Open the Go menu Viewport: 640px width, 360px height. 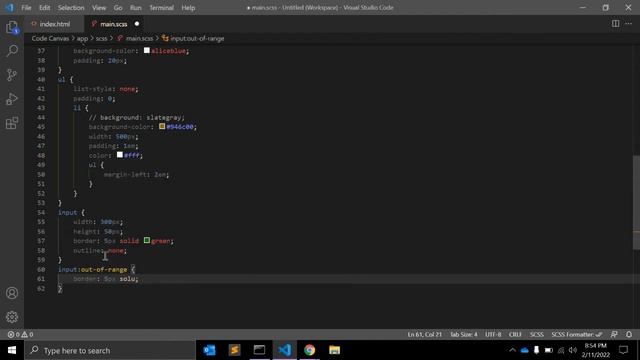(x=118, y=7)
